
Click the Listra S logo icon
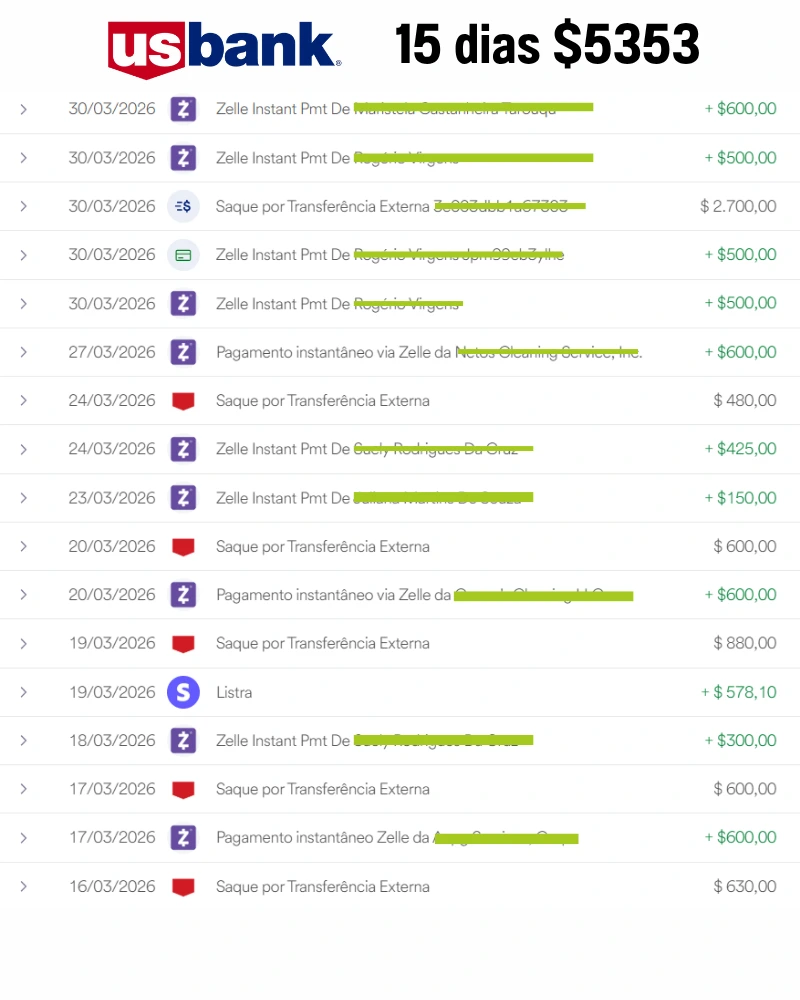[183, 692]
